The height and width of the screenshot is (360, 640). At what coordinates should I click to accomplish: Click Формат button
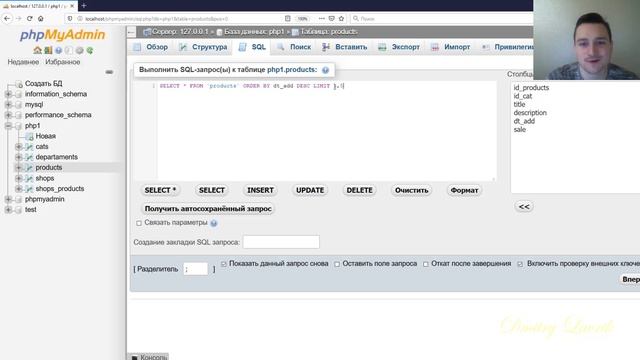pyautogui.click(x=464, y=191)
